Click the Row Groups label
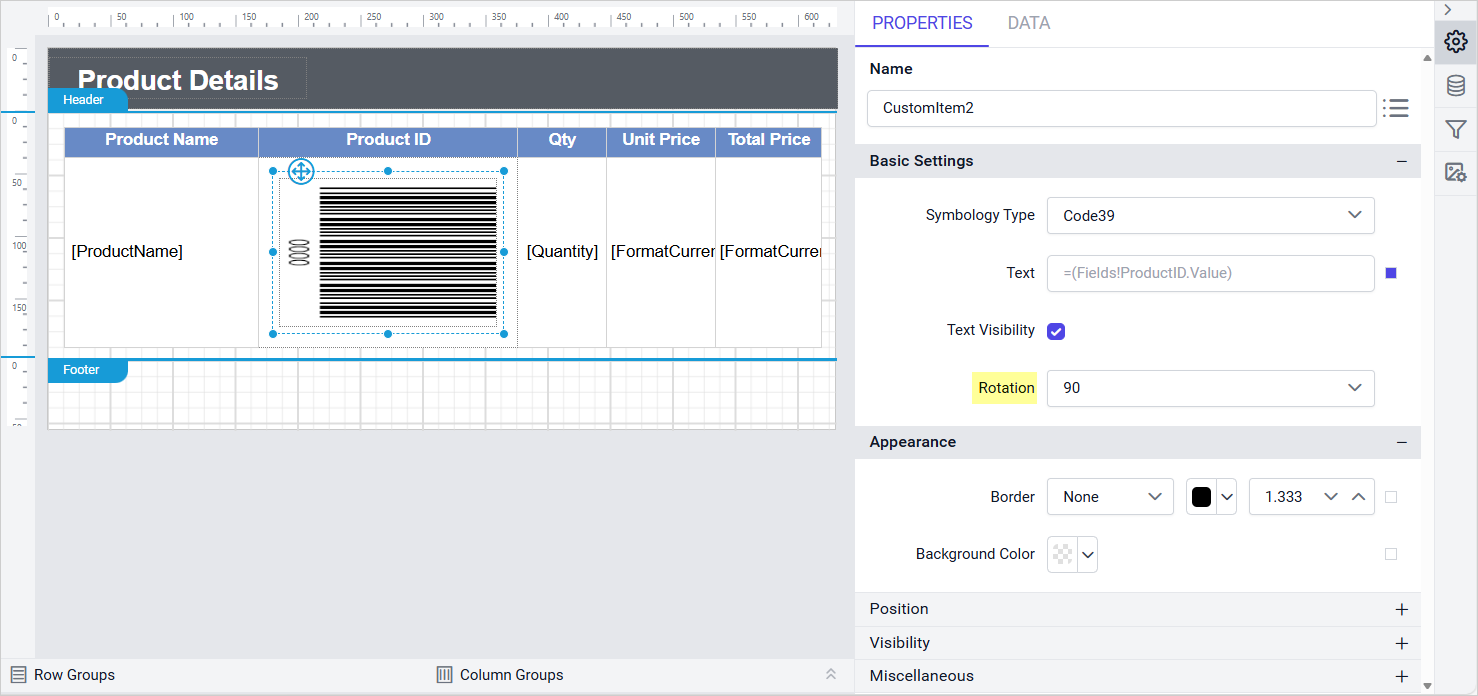 (x=74, y=675)
